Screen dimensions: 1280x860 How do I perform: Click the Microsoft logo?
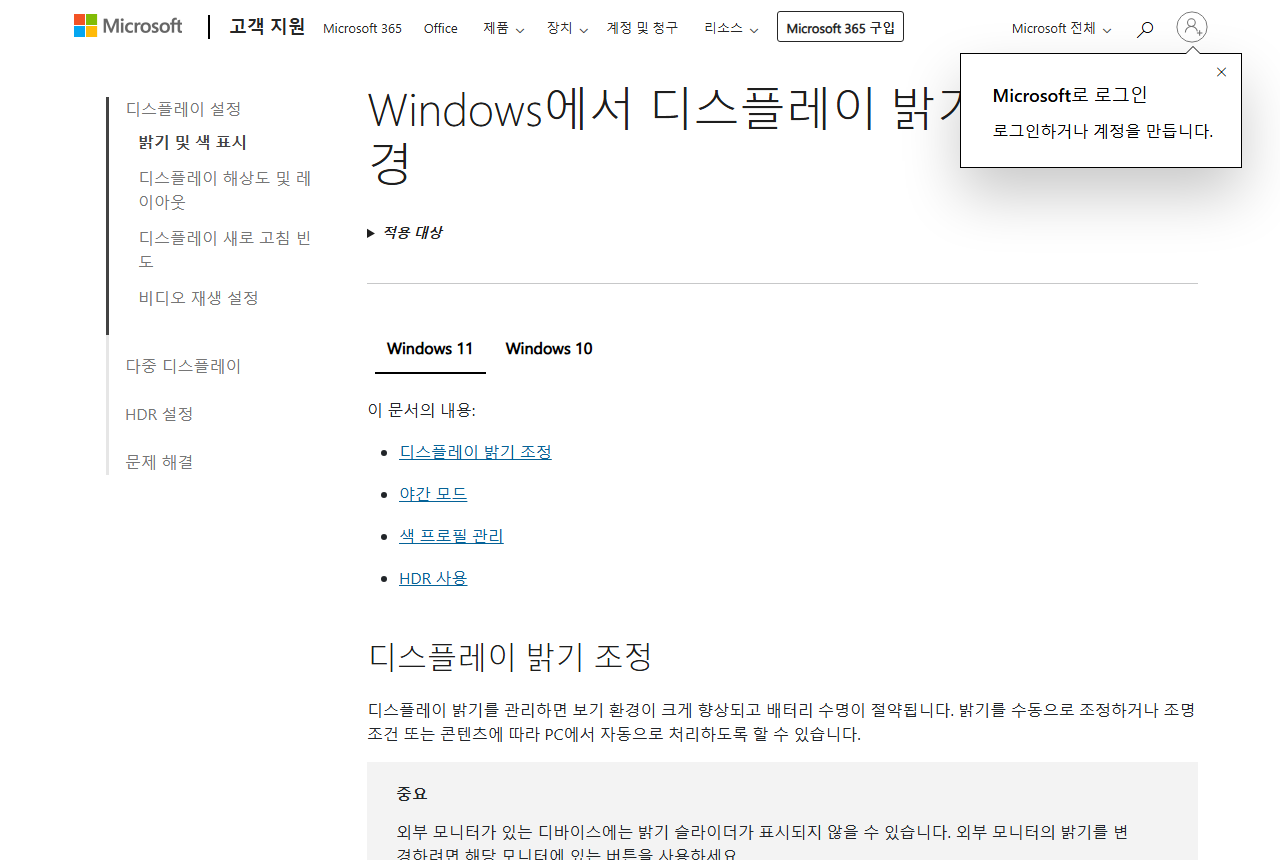[x=128, y=26]
